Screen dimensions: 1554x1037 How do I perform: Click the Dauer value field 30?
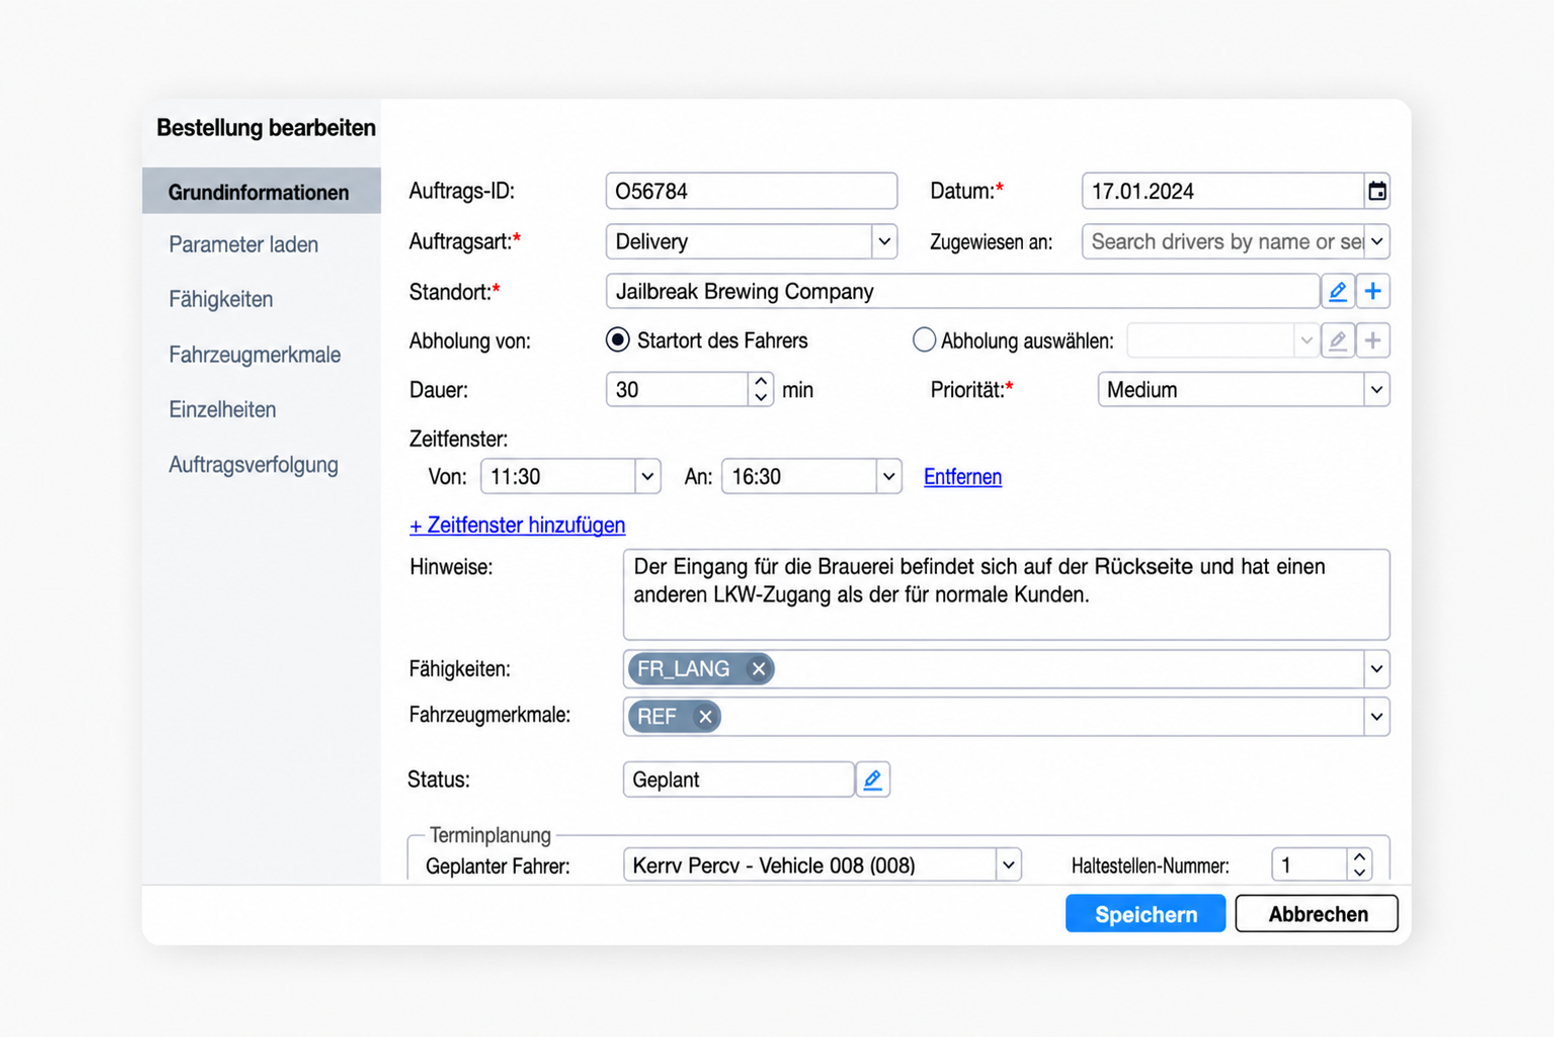pyautogui.click(x=678, y=390)
